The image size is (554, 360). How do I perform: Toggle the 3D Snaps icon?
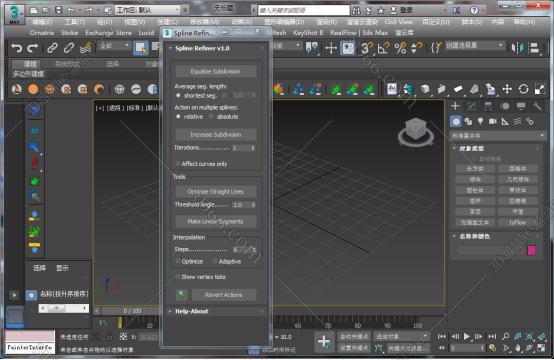pos(367,48)
